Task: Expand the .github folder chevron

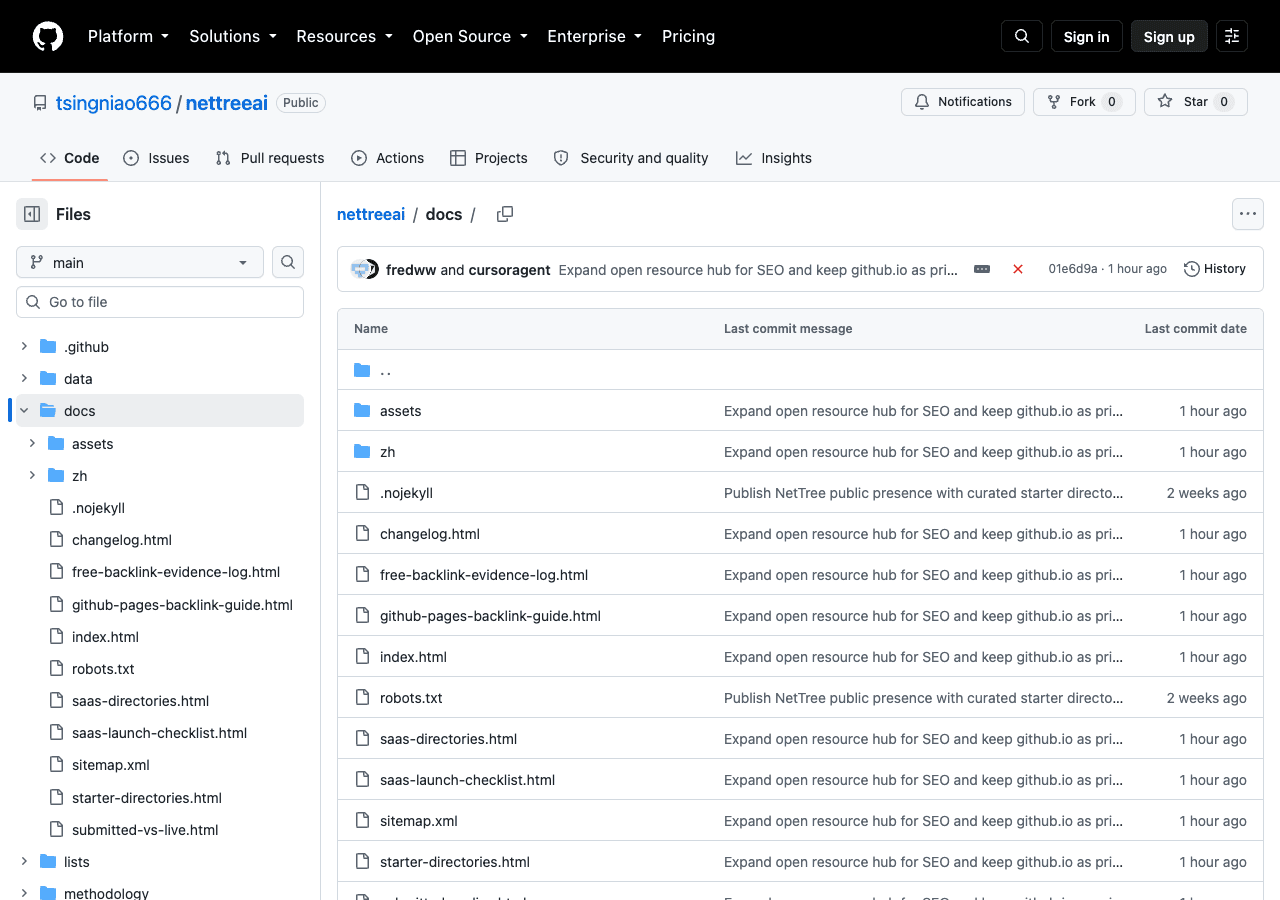Action: (24, 347)
